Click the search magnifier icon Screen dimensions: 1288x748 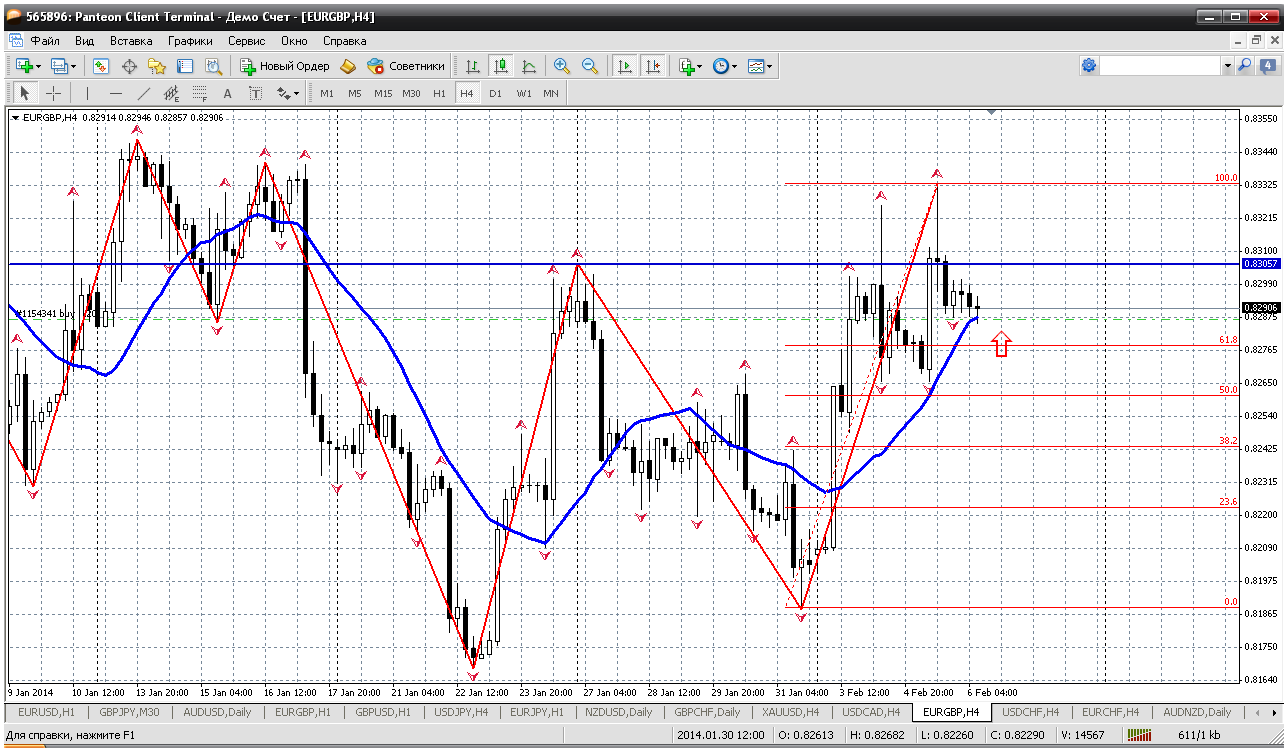1245,65
